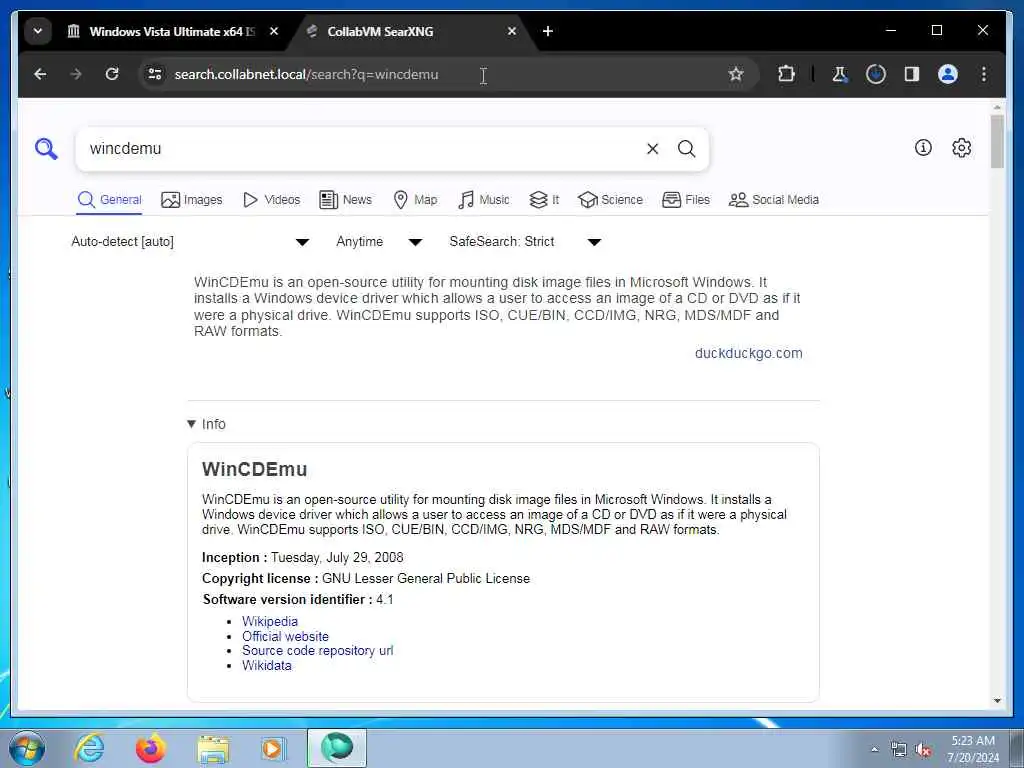Reload the page with the refresh icon
The image size is (1024, 768).
[112, 74]
